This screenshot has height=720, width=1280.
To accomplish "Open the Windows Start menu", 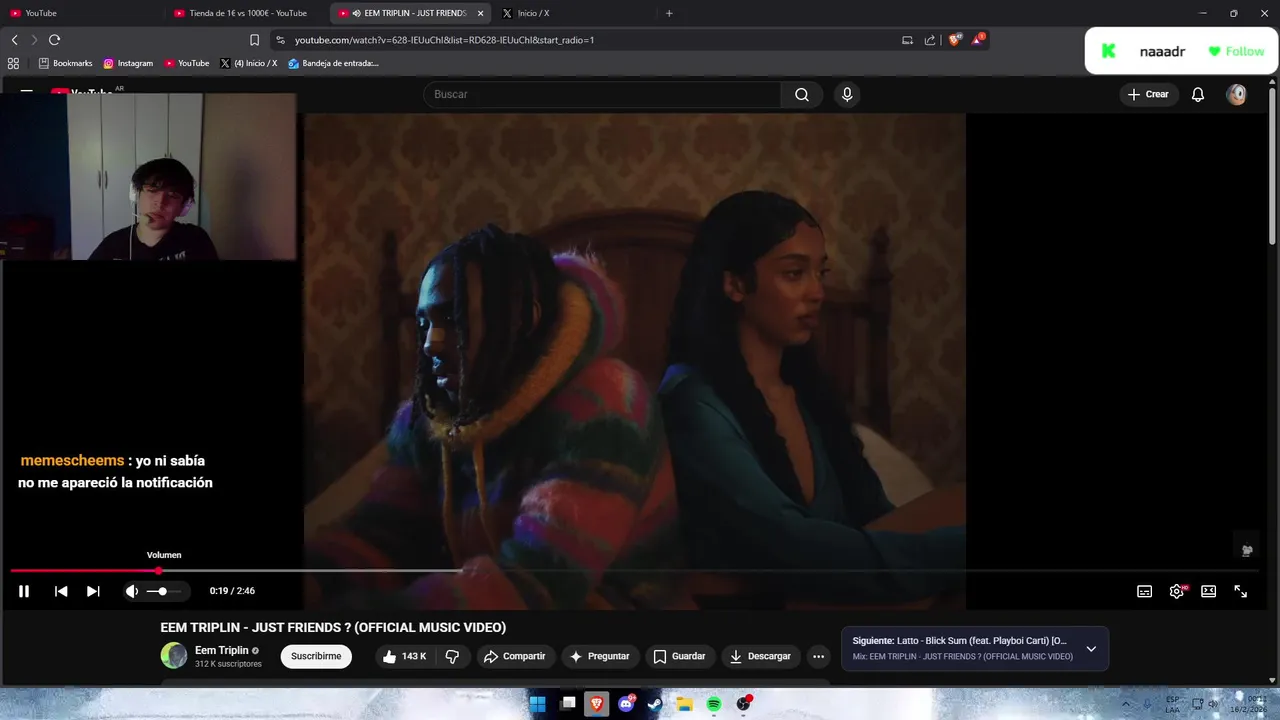I will [537, 704].
